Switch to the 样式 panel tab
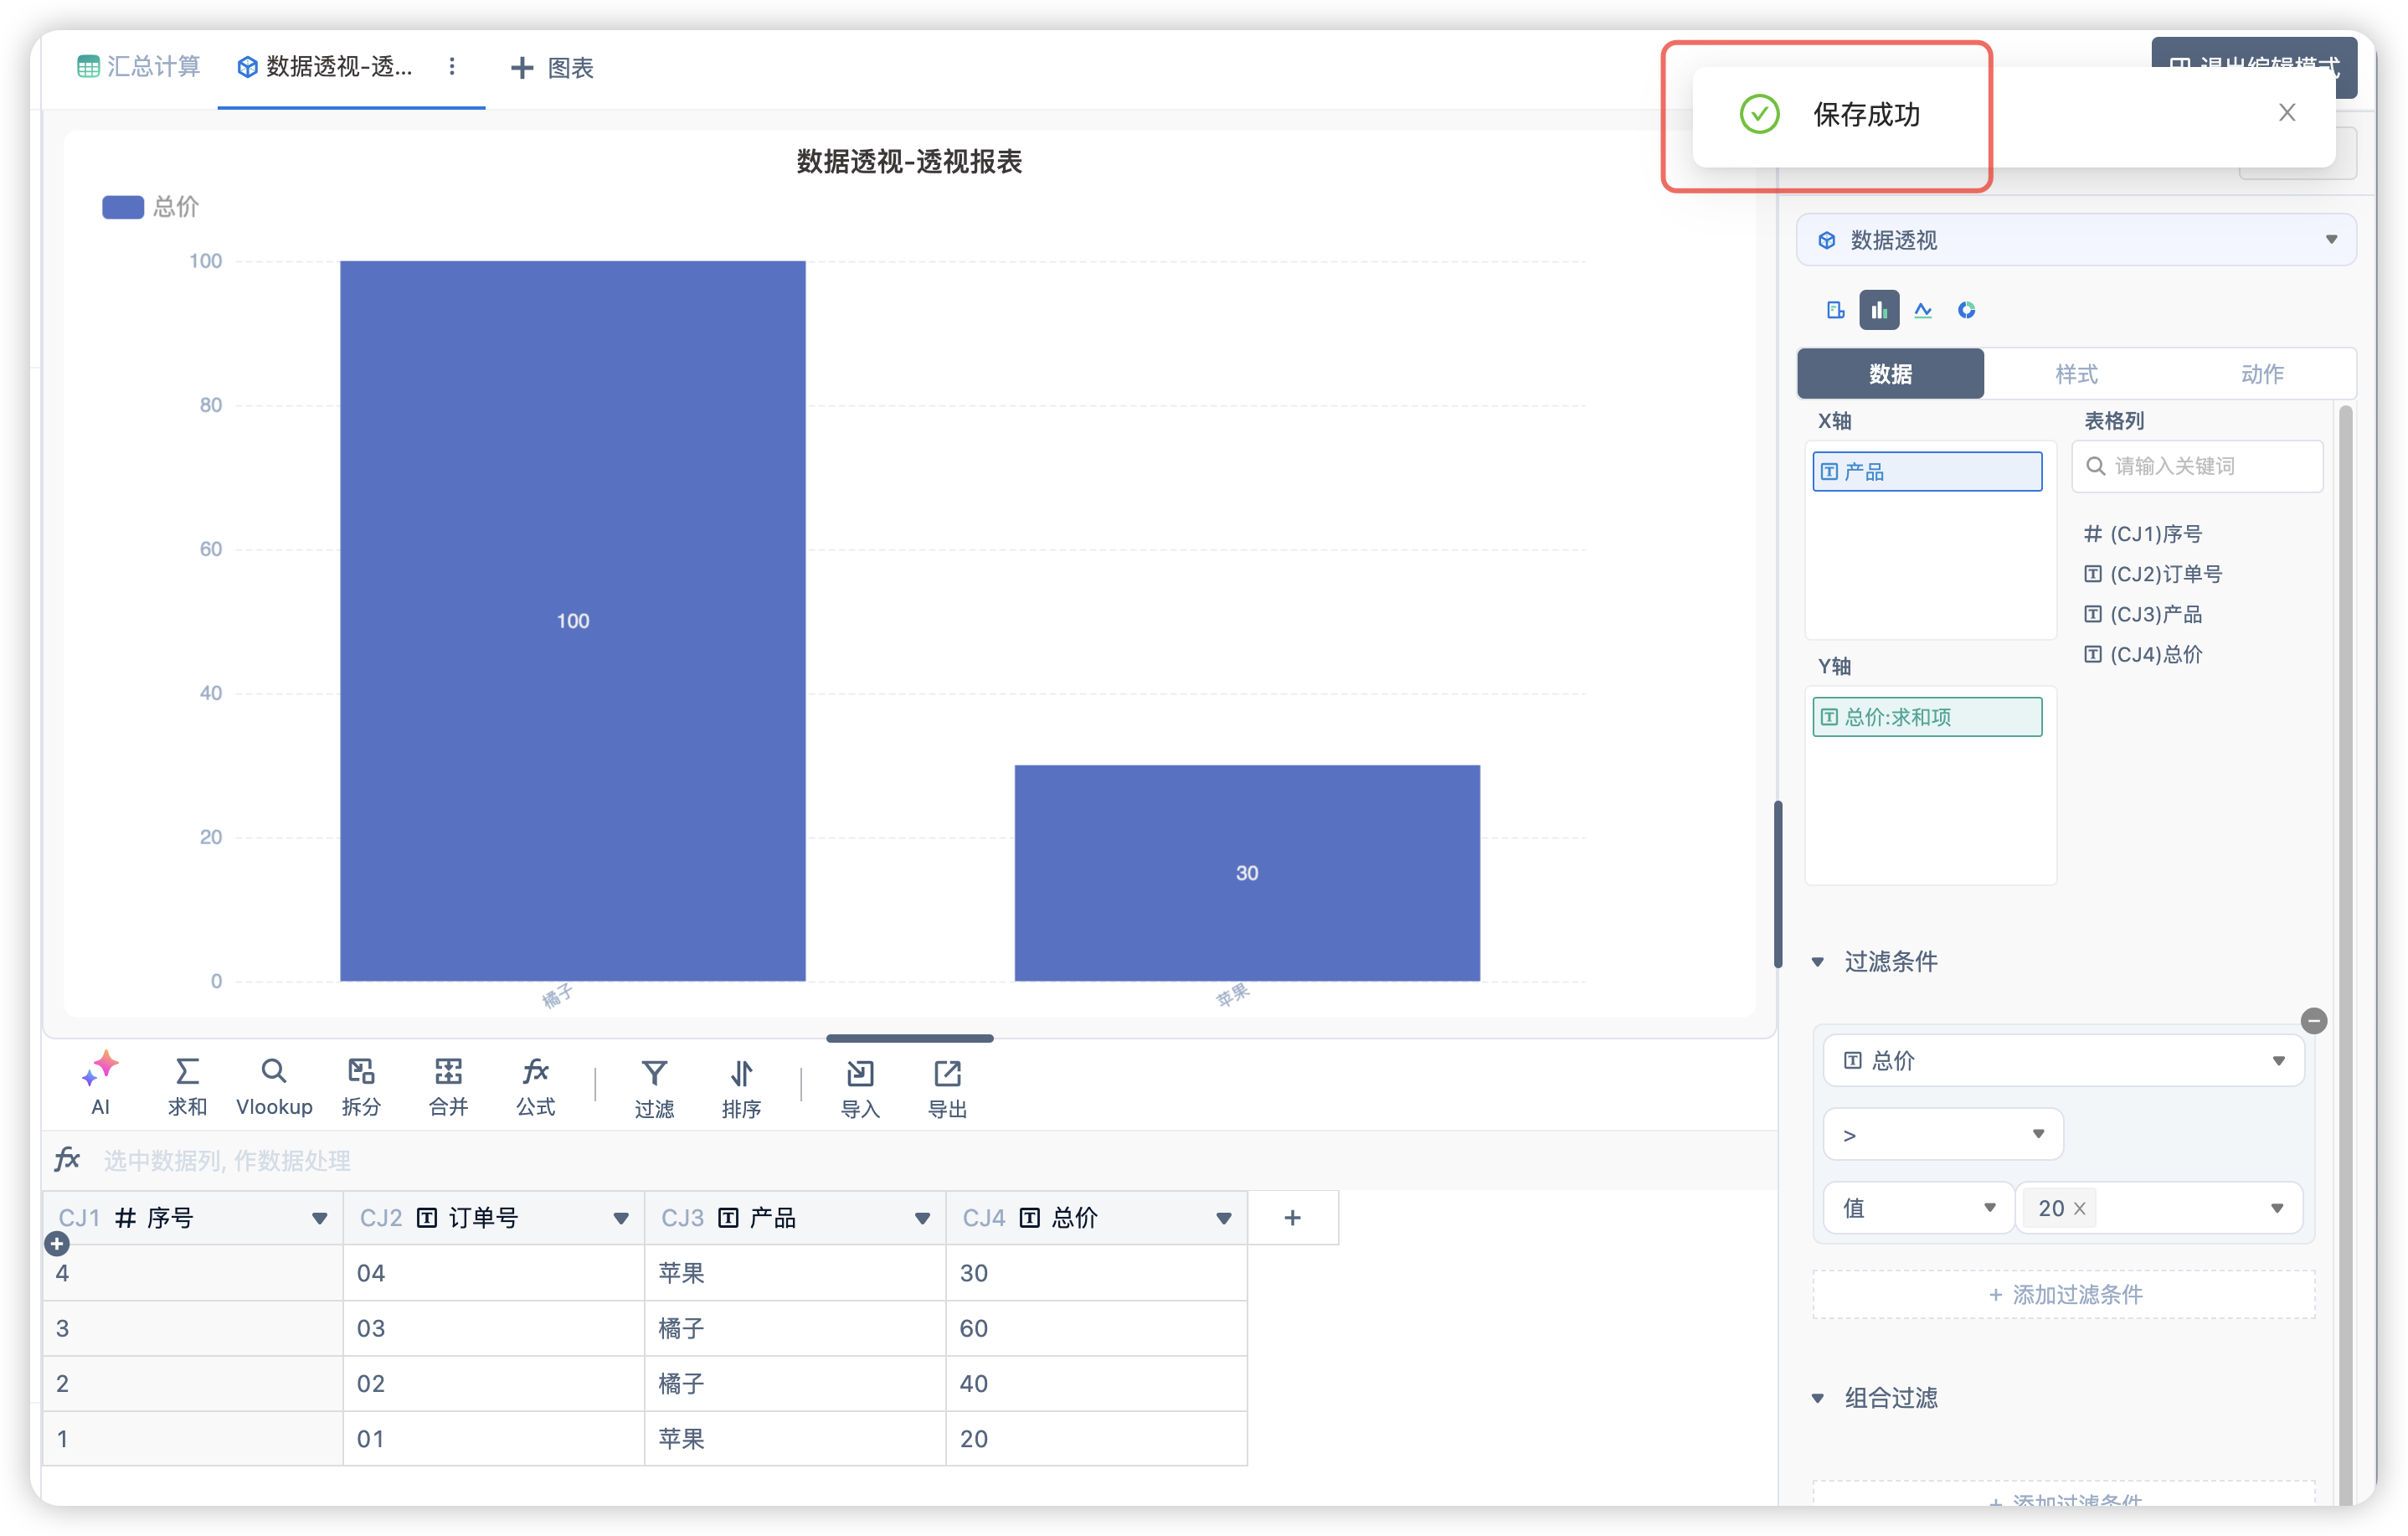2408x1536 pixels. 2076,374
